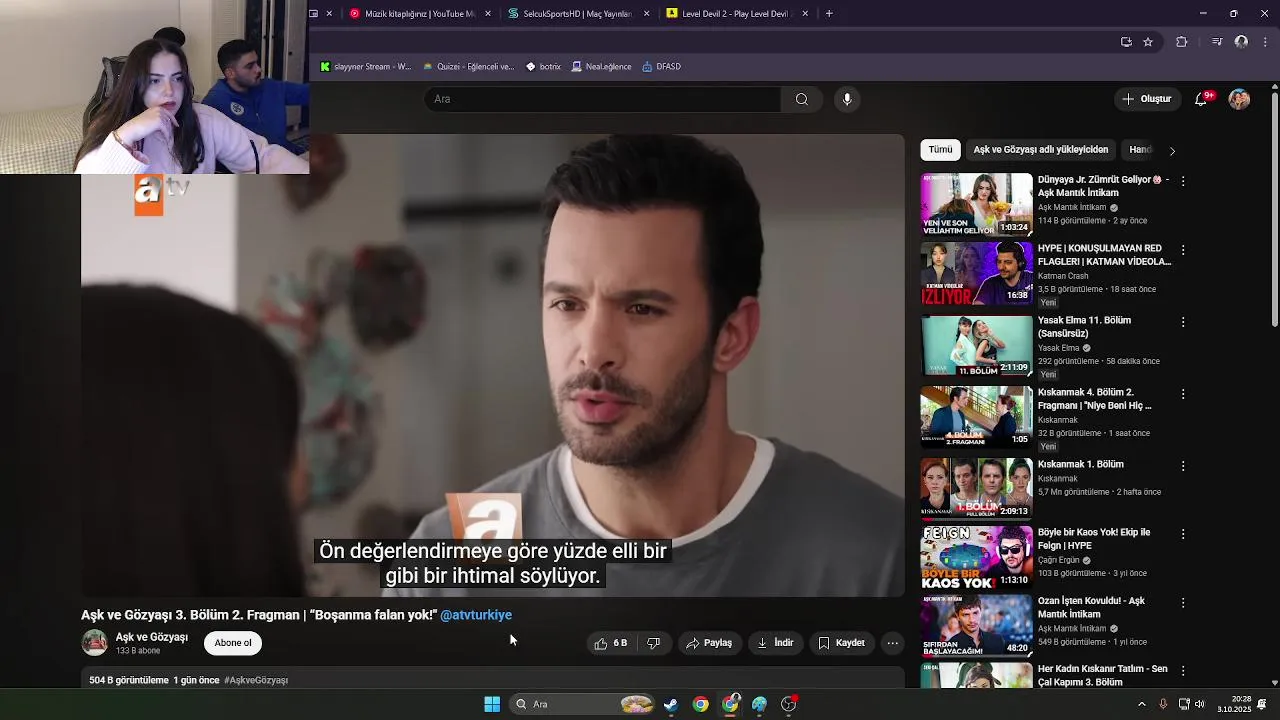
Task: Select the Aşk ve Gözyaşı adlı yükleyiciden chip
Action: [x=1041, y=150]
